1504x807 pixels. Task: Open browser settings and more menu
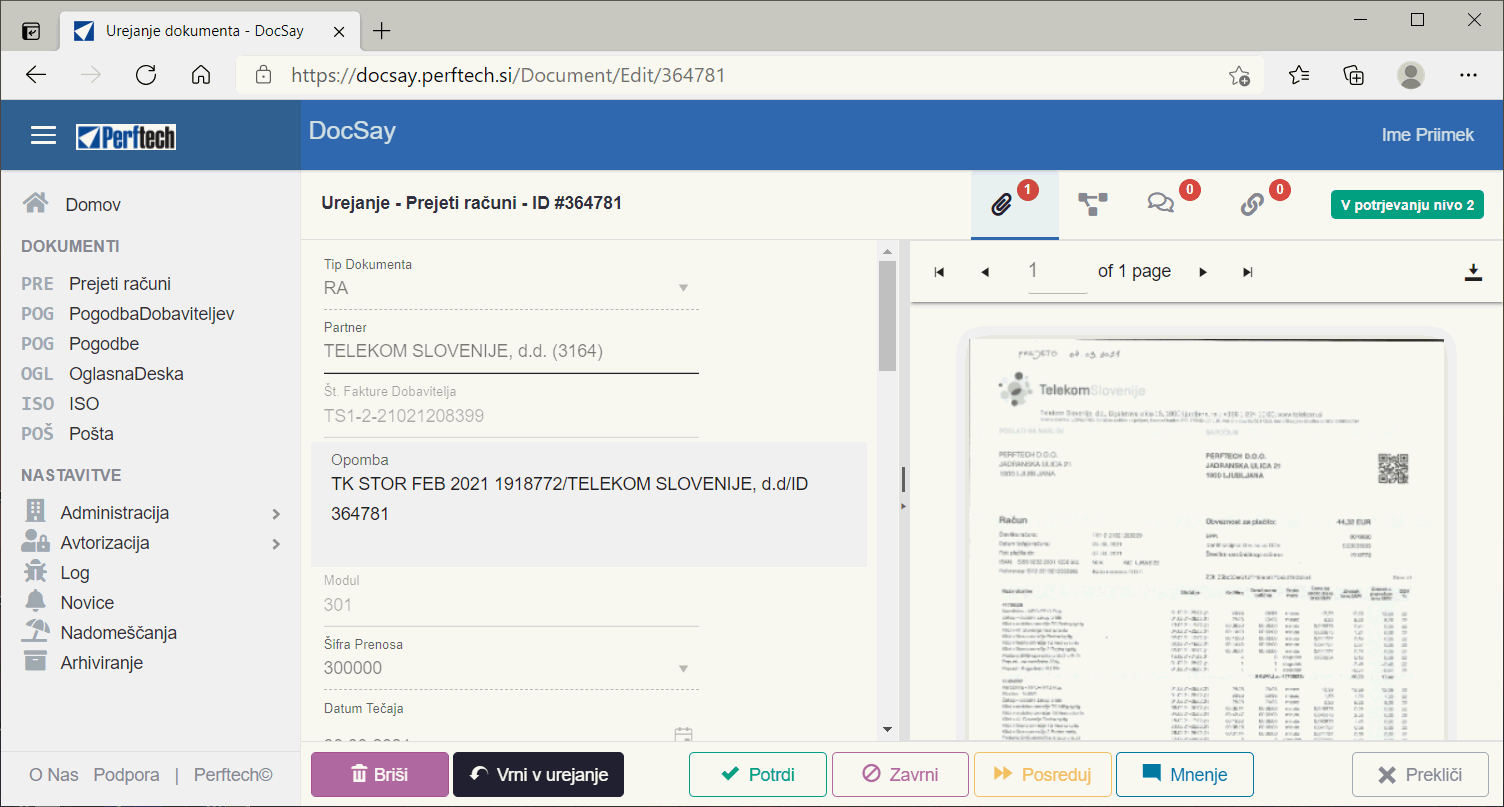(1468, 75)
